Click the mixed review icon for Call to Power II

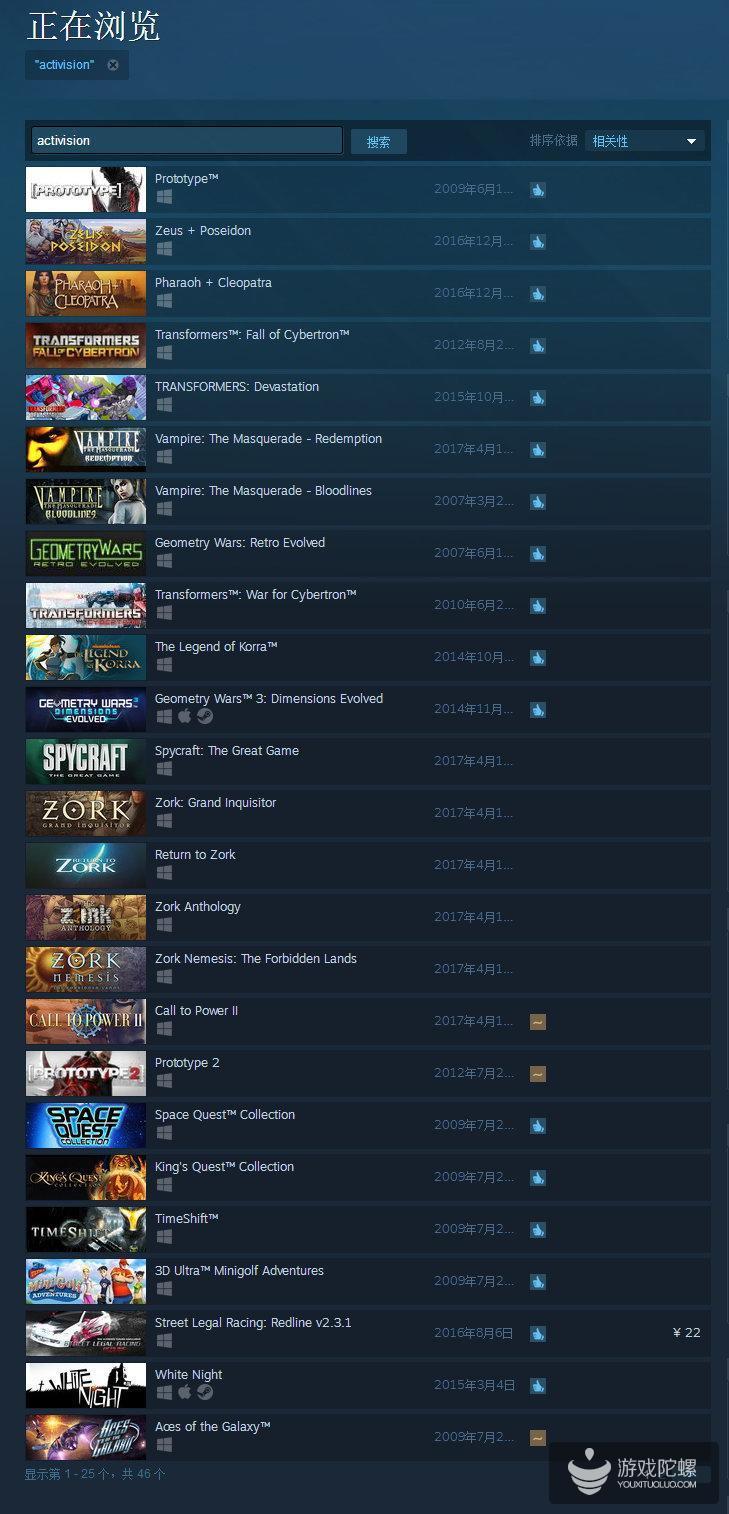[537, 1022]
